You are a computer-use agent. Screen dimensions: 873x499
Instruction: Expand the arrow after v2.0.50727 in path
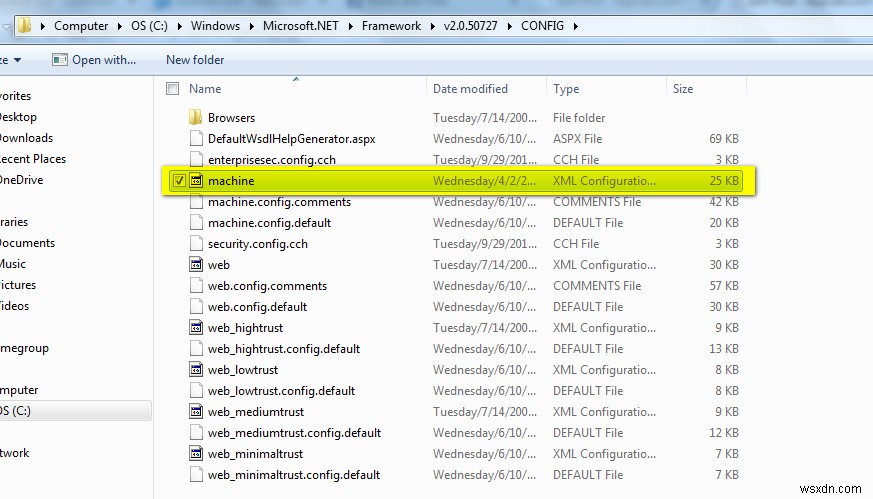click(x=509, y=26)
